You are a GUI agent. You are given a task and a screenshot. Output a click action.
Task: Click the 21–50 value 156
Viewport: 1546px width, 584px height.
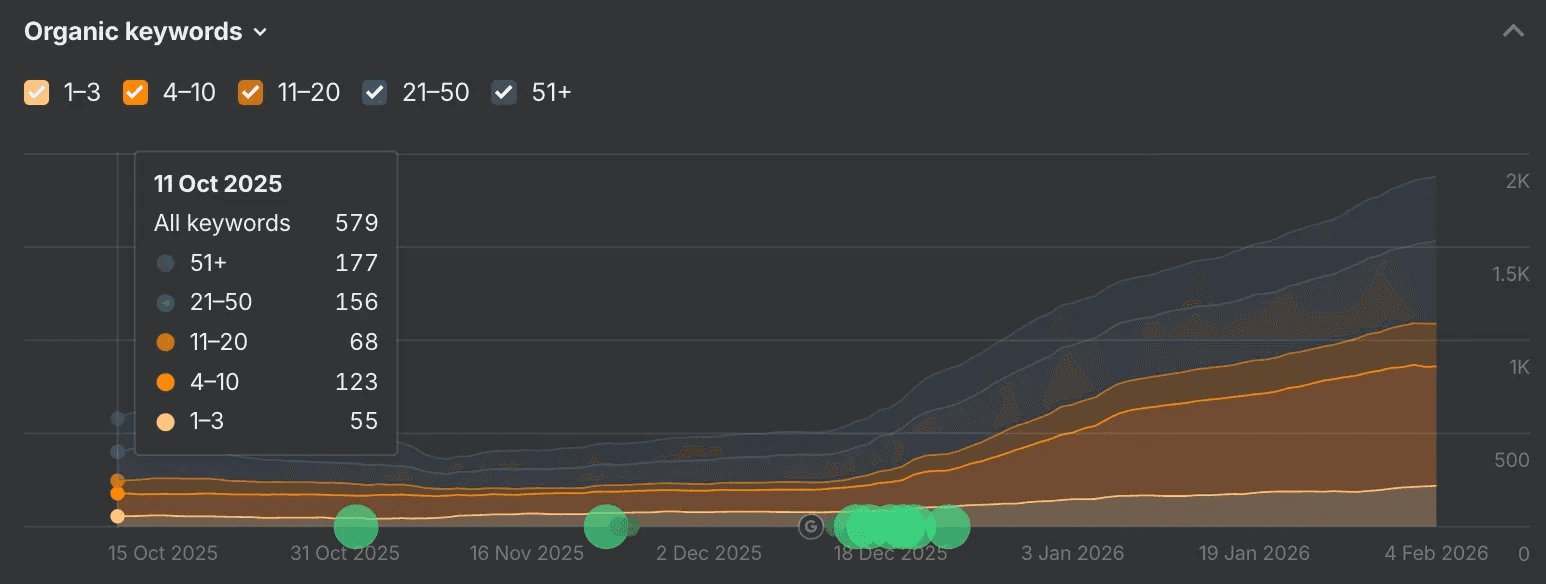pyautogui.click(x=357, y=302)
